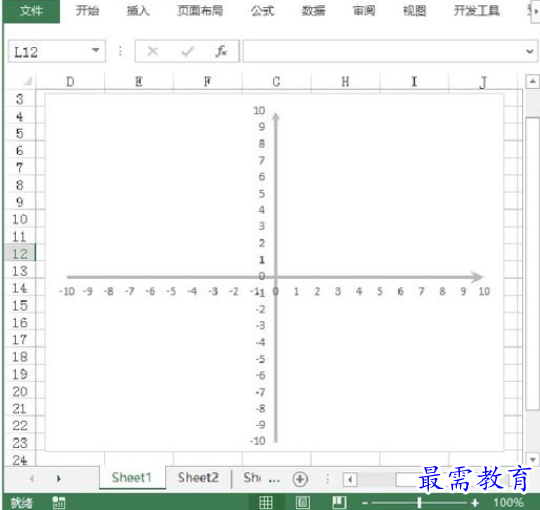The width and height of the screenshot is (540, 510).
Task: Select row 3 header
Action: [x=20, y=99]
